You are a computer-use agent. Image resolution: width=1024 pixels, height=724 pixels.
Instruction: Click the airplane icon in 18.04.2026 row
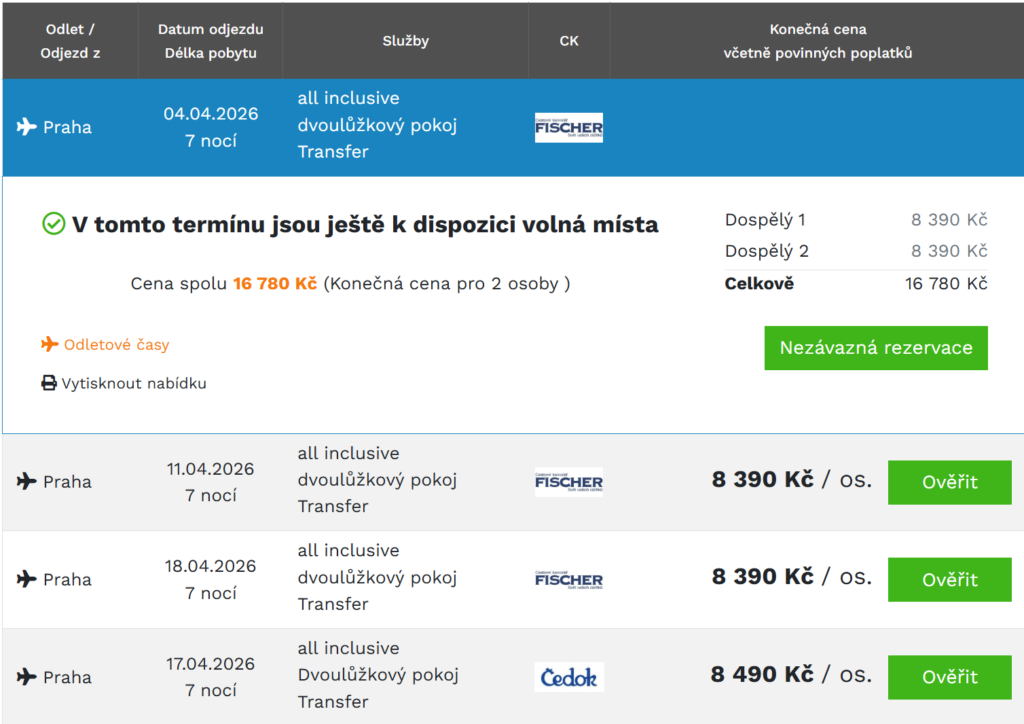click(x=27, y=579)
